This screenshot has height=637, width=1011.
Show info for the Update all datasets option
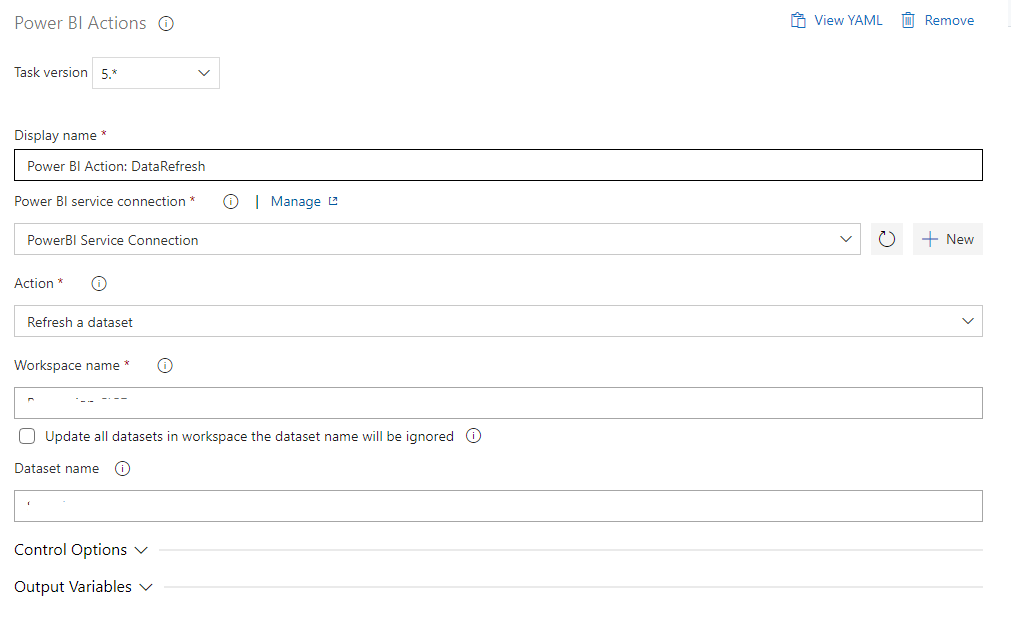pos(473,436)
